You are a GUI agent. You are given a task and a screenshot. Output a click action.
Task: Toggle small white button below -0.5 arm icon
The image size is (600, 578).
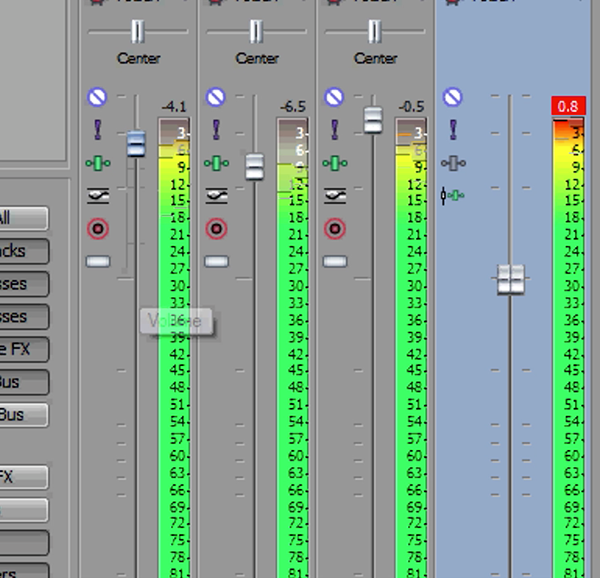[x=335, y=262]
